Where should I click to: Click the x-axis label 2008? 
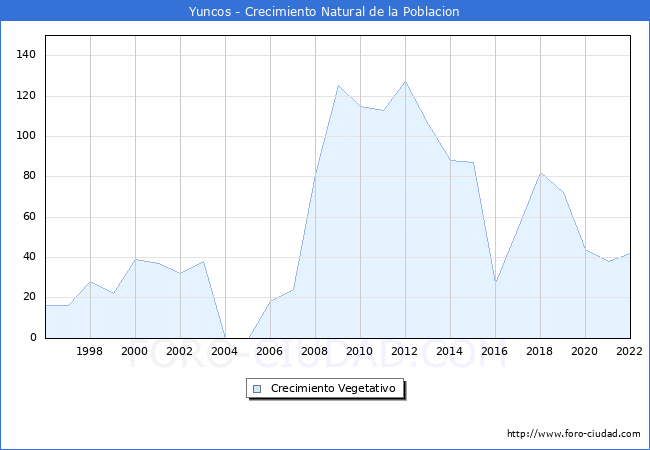315,351
